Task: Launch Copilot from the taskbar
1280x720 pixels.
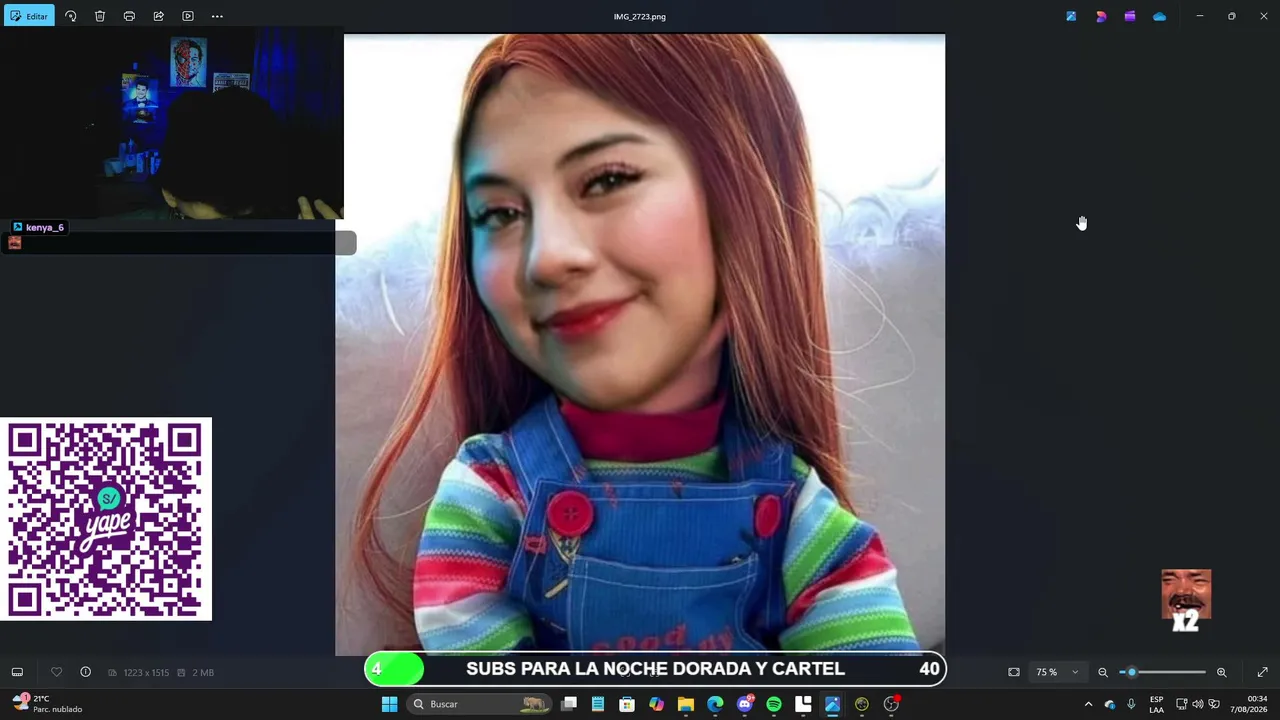Action: (656, 704)
